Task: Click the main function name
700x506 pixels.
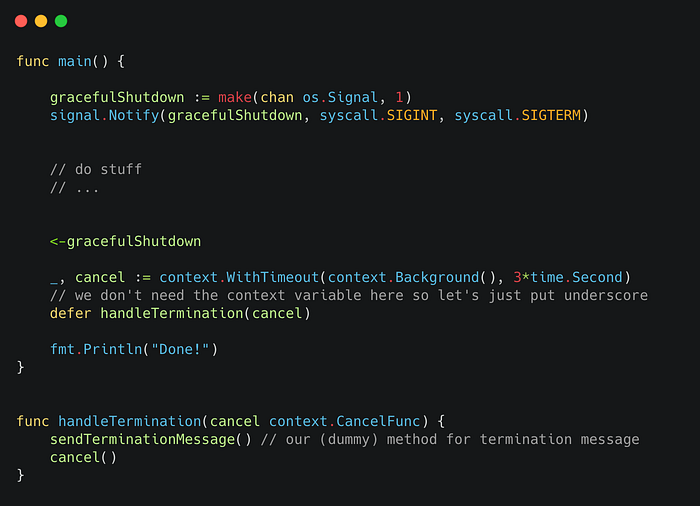Action: [75, 61]
